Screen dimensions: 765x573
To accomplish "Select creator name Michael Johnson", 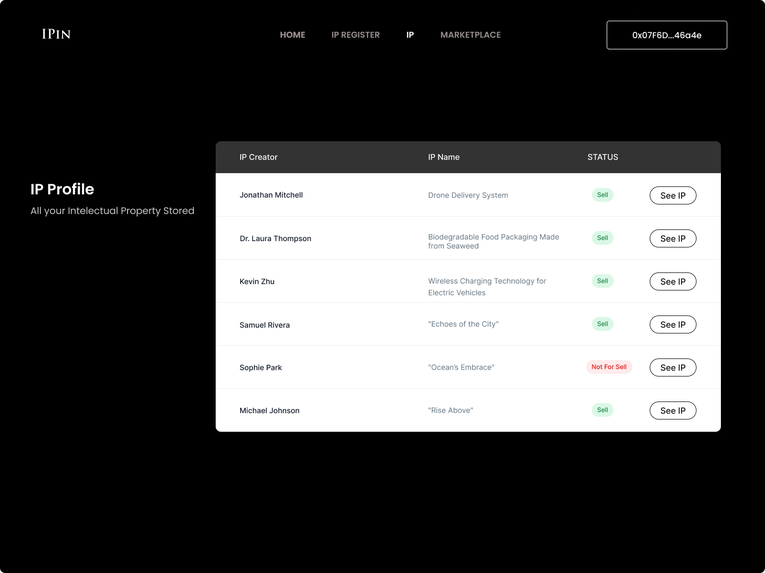I will [269, 410].
